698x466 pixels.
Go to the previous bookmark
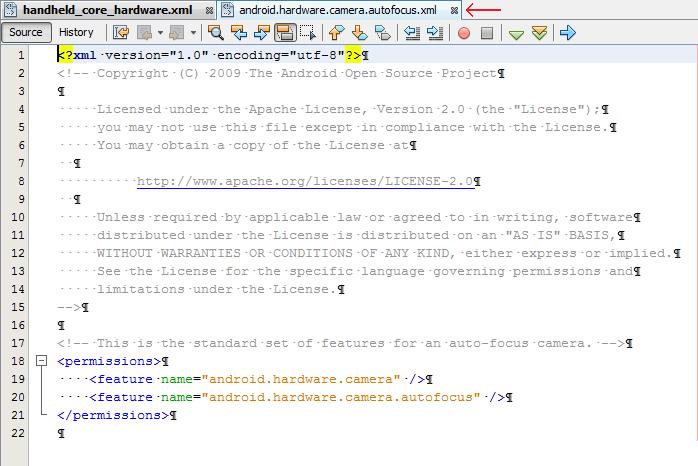337,33
